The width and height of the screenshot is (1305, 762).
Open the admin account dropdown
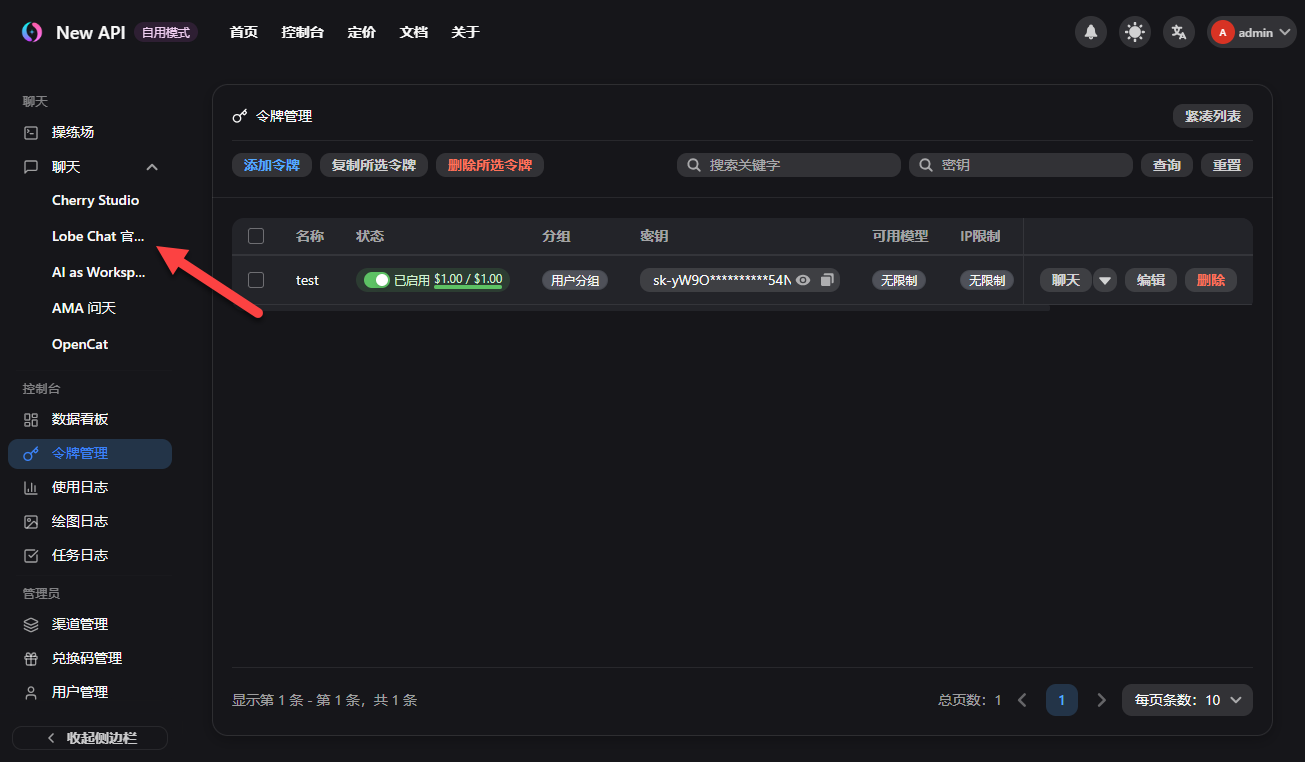click(1251, 31)
